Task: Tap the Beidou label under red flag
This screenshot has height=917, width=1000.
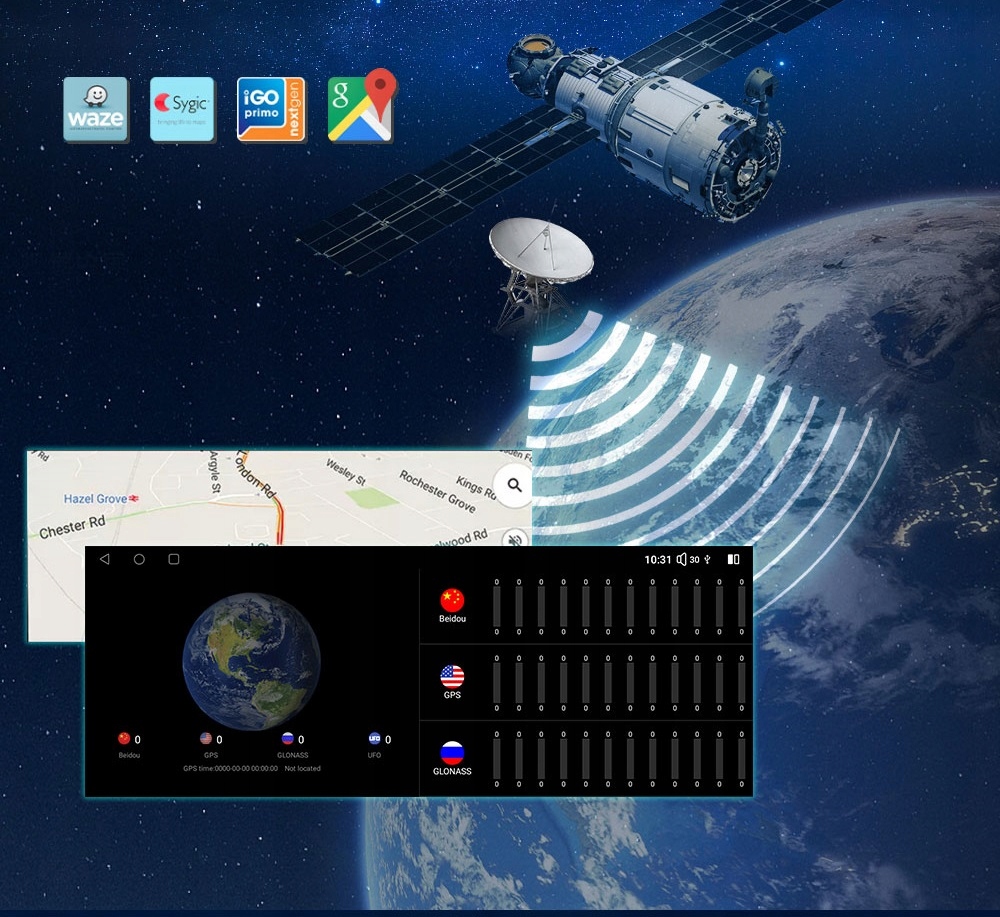Action: (452, 619)
